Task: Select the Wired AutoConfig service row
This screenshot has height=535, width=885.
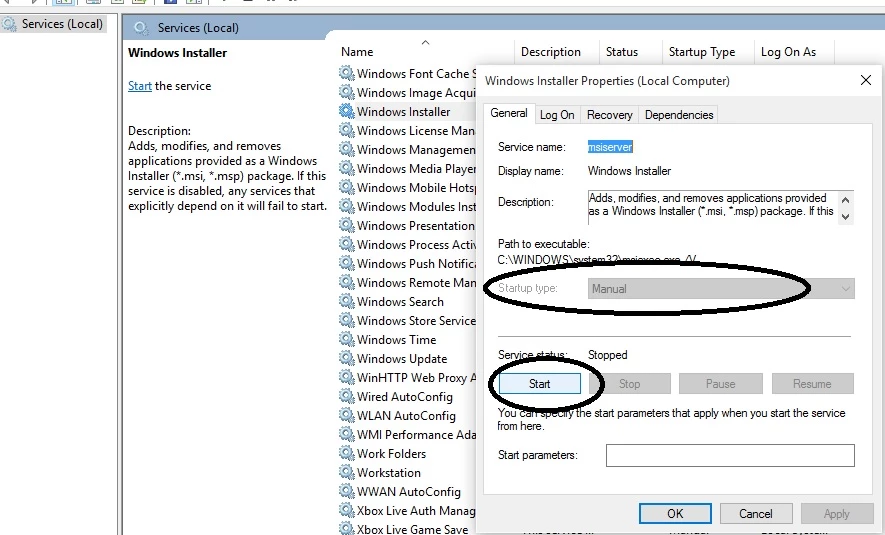Action: [x=405, y=397]
